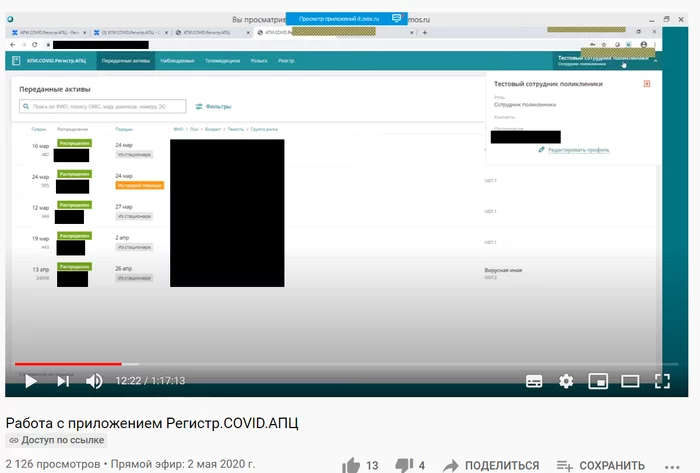Sort by the Распределение column header

(x=72, y=129)
